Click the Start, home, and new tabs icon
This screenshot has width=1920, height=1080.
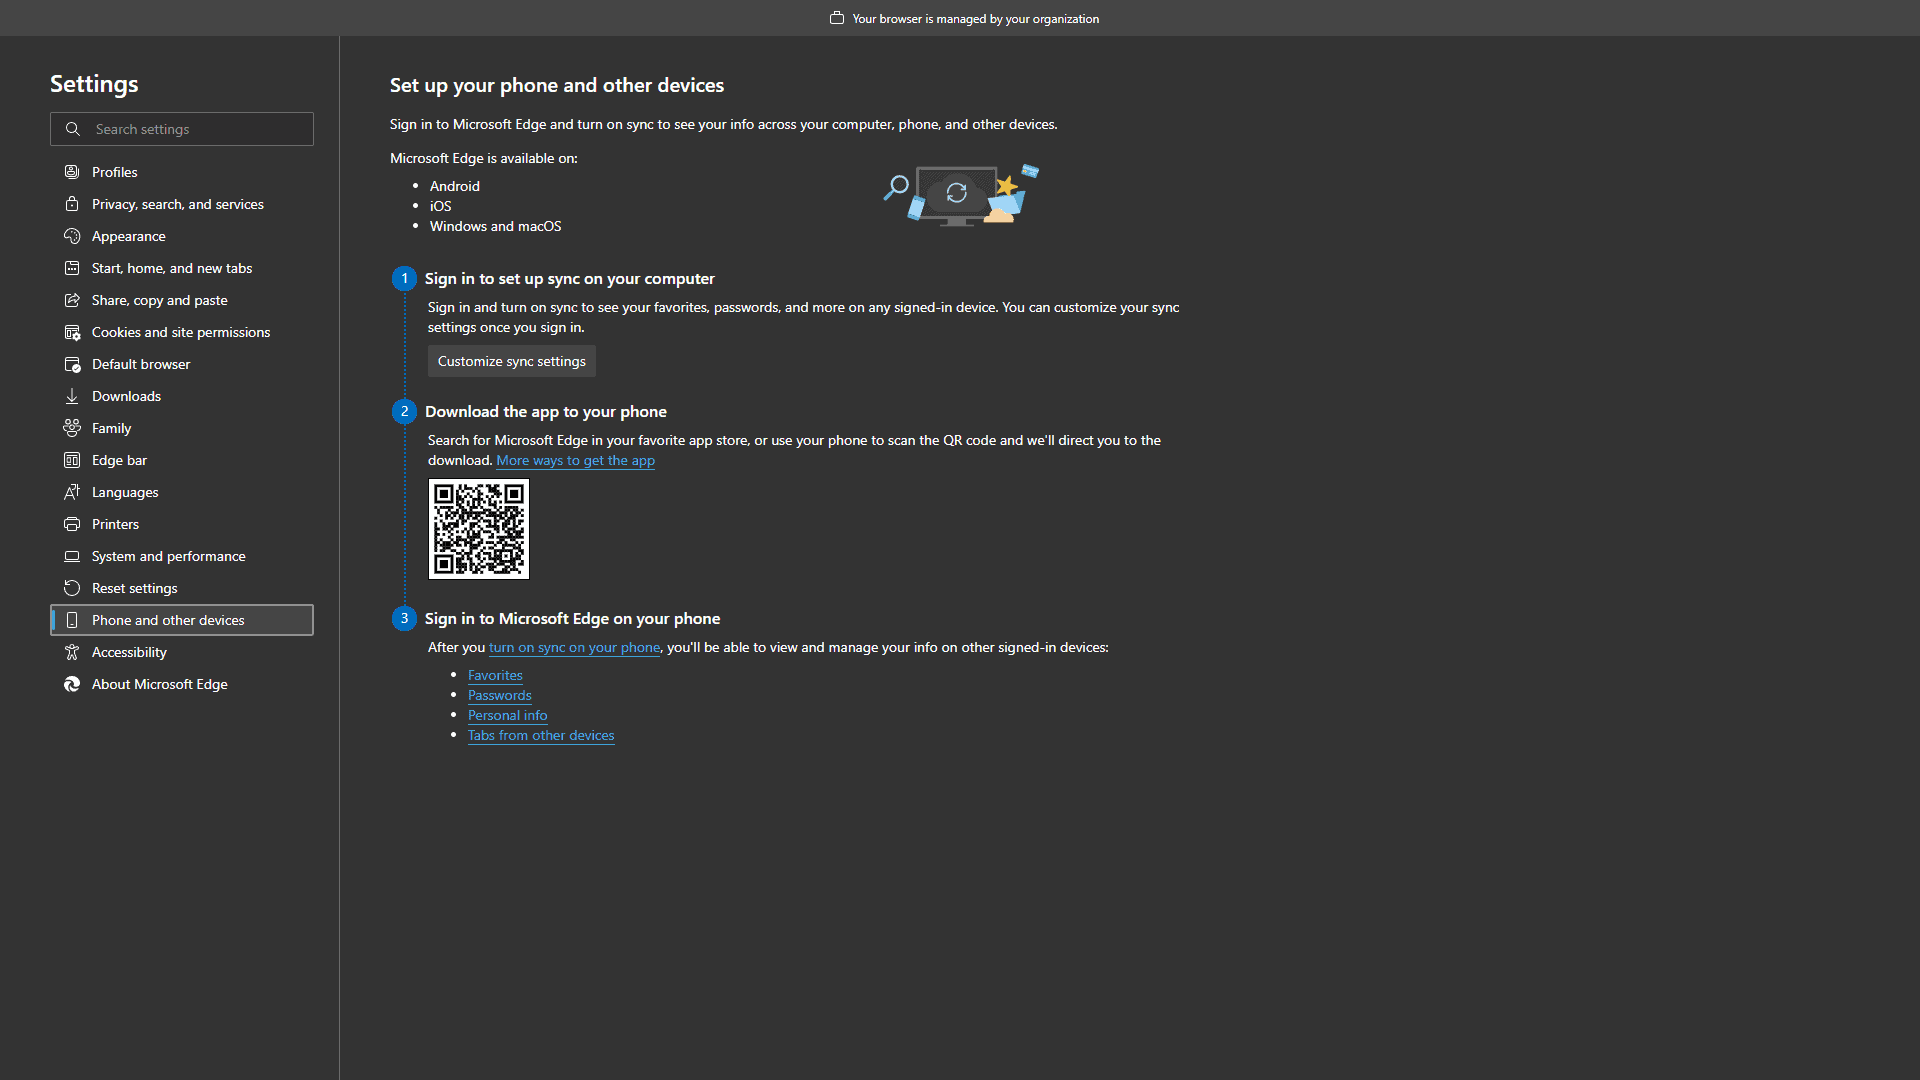click(72, 268)
